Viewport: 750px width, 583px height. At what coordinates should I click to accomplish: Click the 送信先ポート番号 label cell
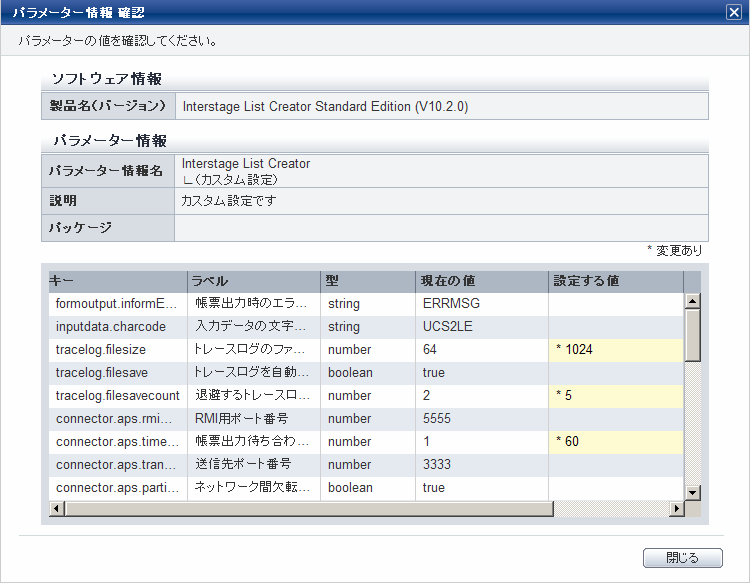tap(254, 464)
